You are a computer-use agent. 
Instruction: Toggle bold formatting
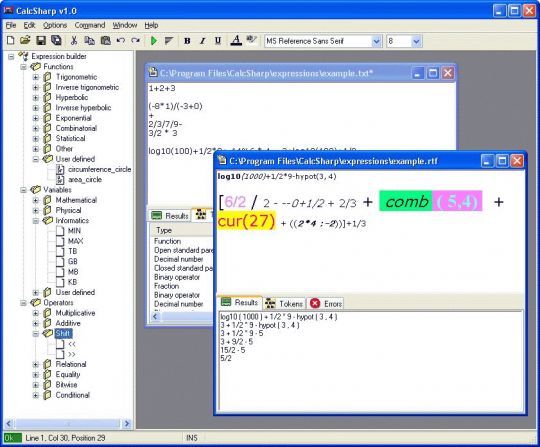[x=187, y=41]
